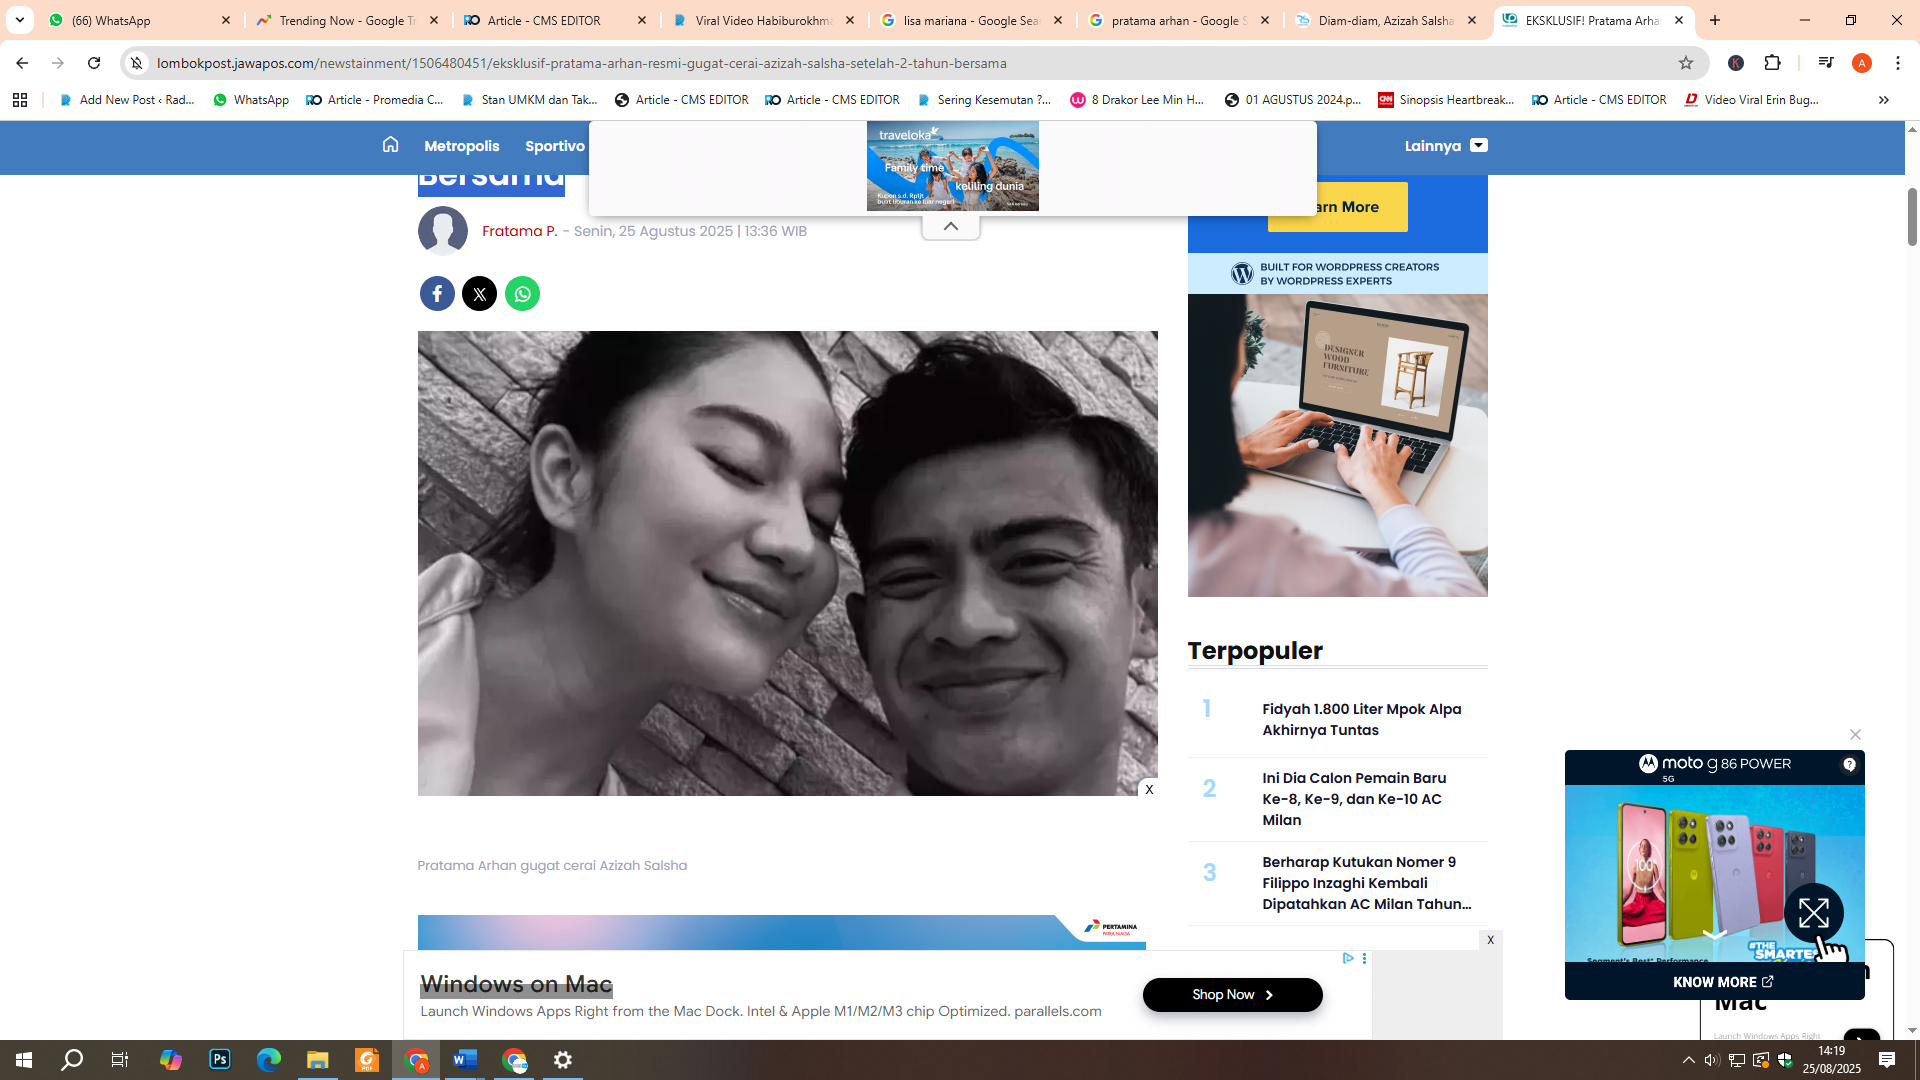This screenshot has width=1920, height=1080.
Task: Reload the current page
Action: 94,63
